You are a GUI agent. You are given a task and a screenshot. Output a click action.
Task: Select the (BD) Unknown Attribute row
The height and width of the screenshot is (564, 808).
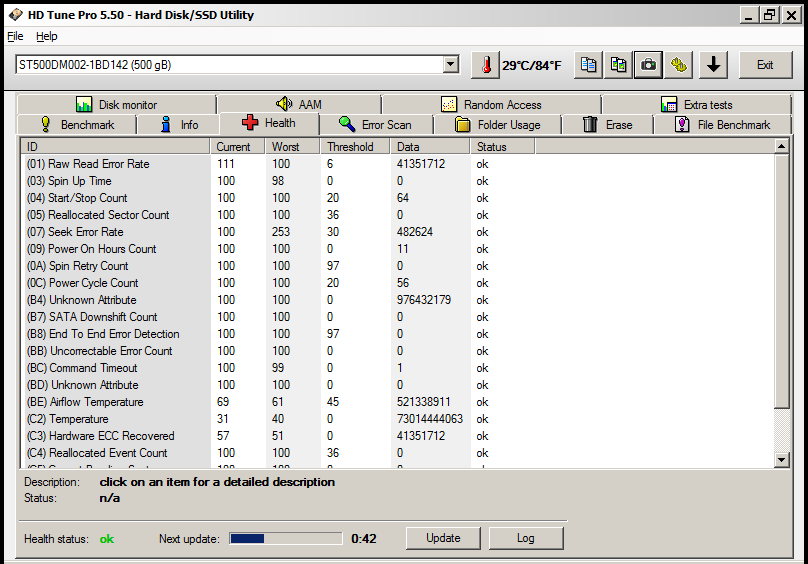coord(397,385)
